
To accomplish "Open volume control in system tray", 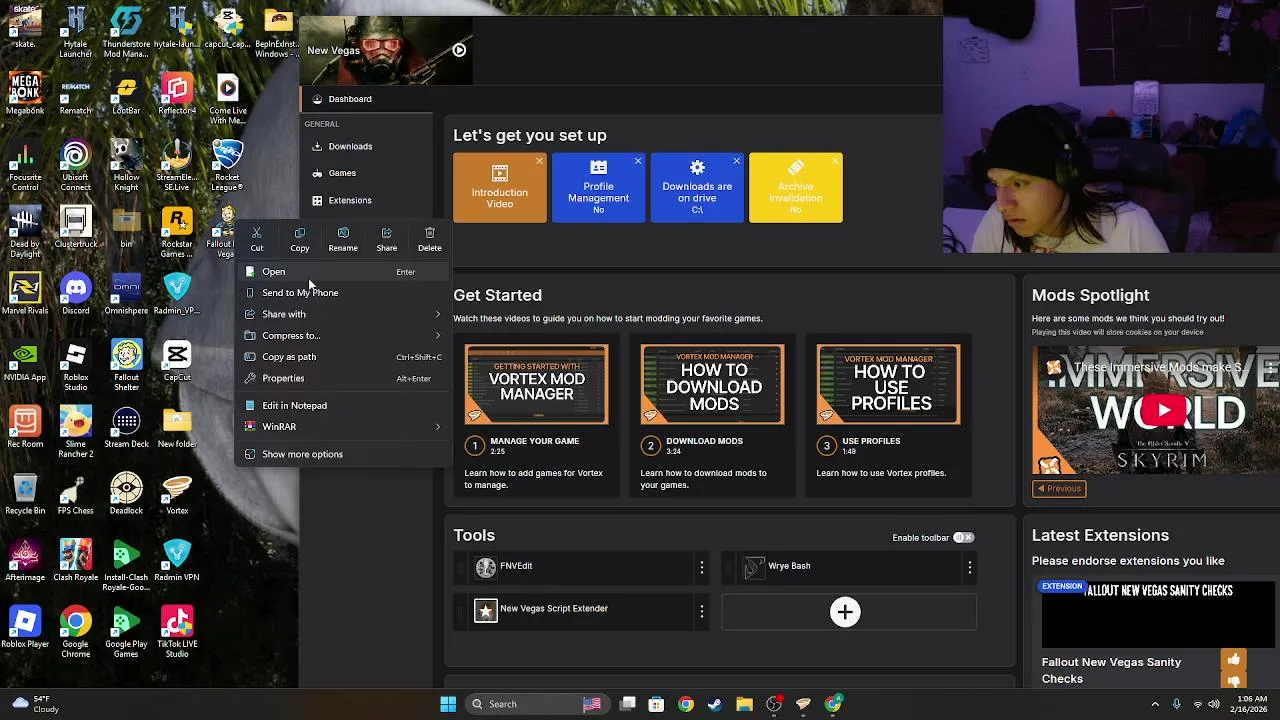I will [1214, 704].
